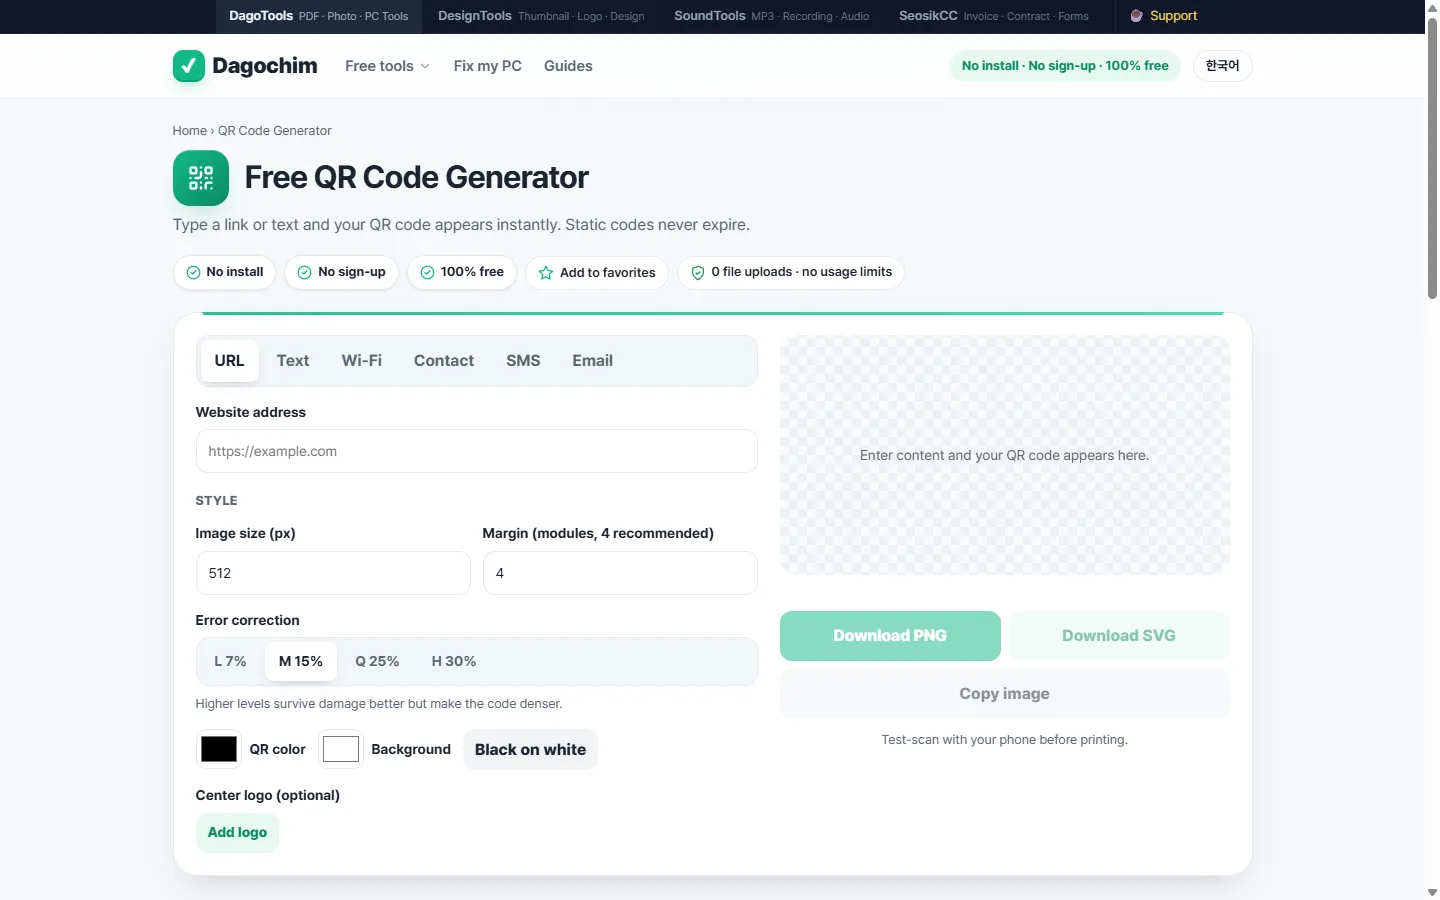Switch to the Text tab

293,361
